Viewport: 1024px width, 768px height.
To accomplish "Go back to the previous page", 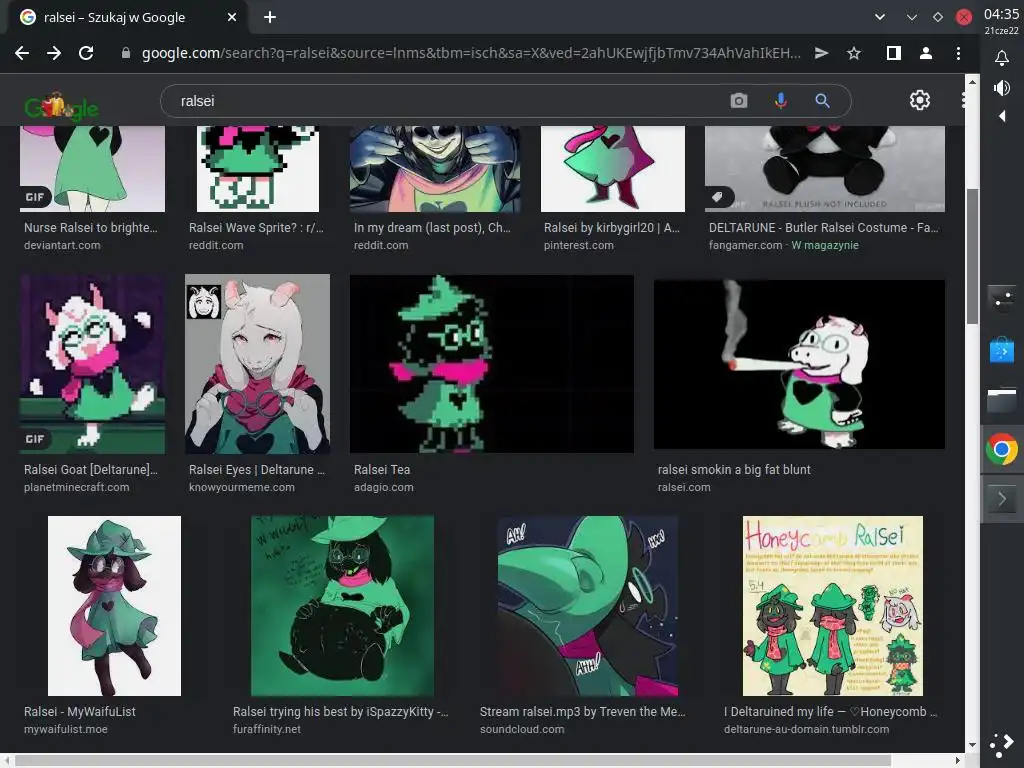I will [x=22, y=53].
